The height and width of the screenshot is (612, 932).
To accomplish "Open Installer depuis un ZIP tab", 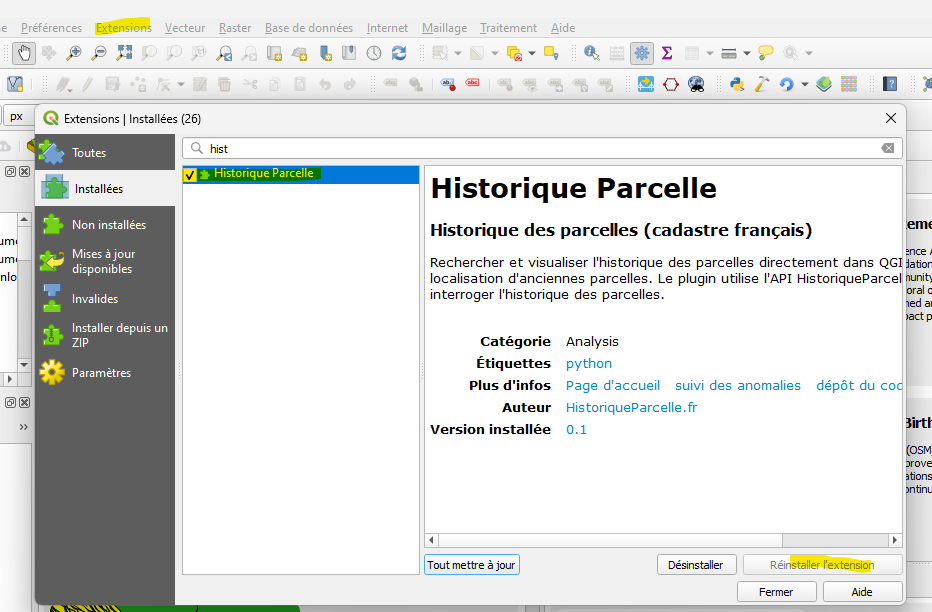I will (105, 335).
